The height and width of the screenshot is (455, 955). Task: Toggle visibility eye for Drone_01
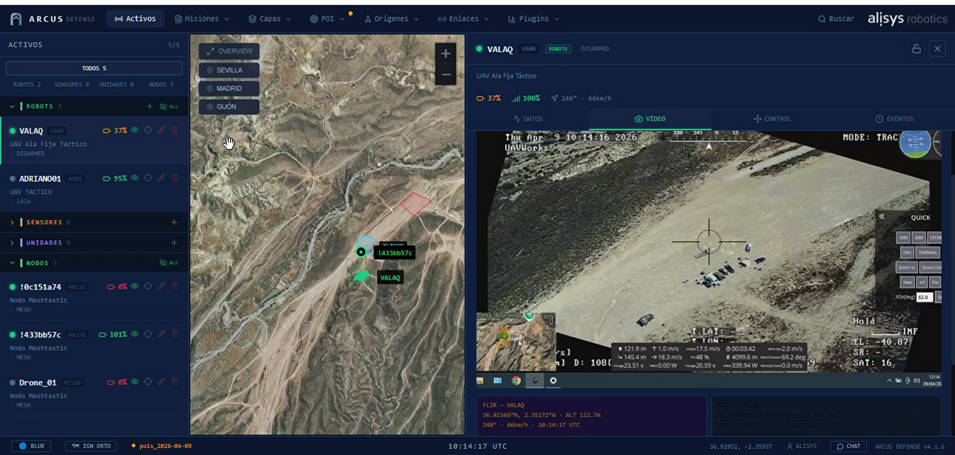pos(135,383)
